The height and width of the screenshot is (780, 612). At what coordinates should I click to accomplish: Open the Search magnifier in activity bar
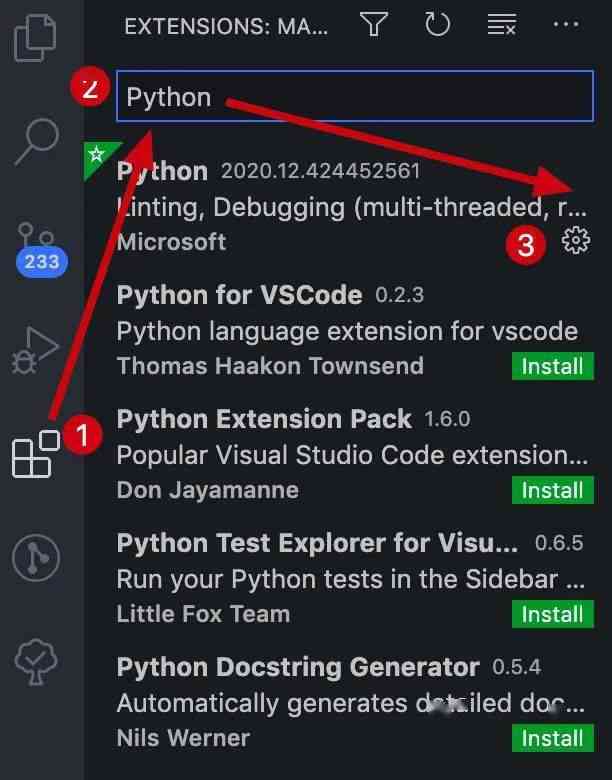pos(37,141)
